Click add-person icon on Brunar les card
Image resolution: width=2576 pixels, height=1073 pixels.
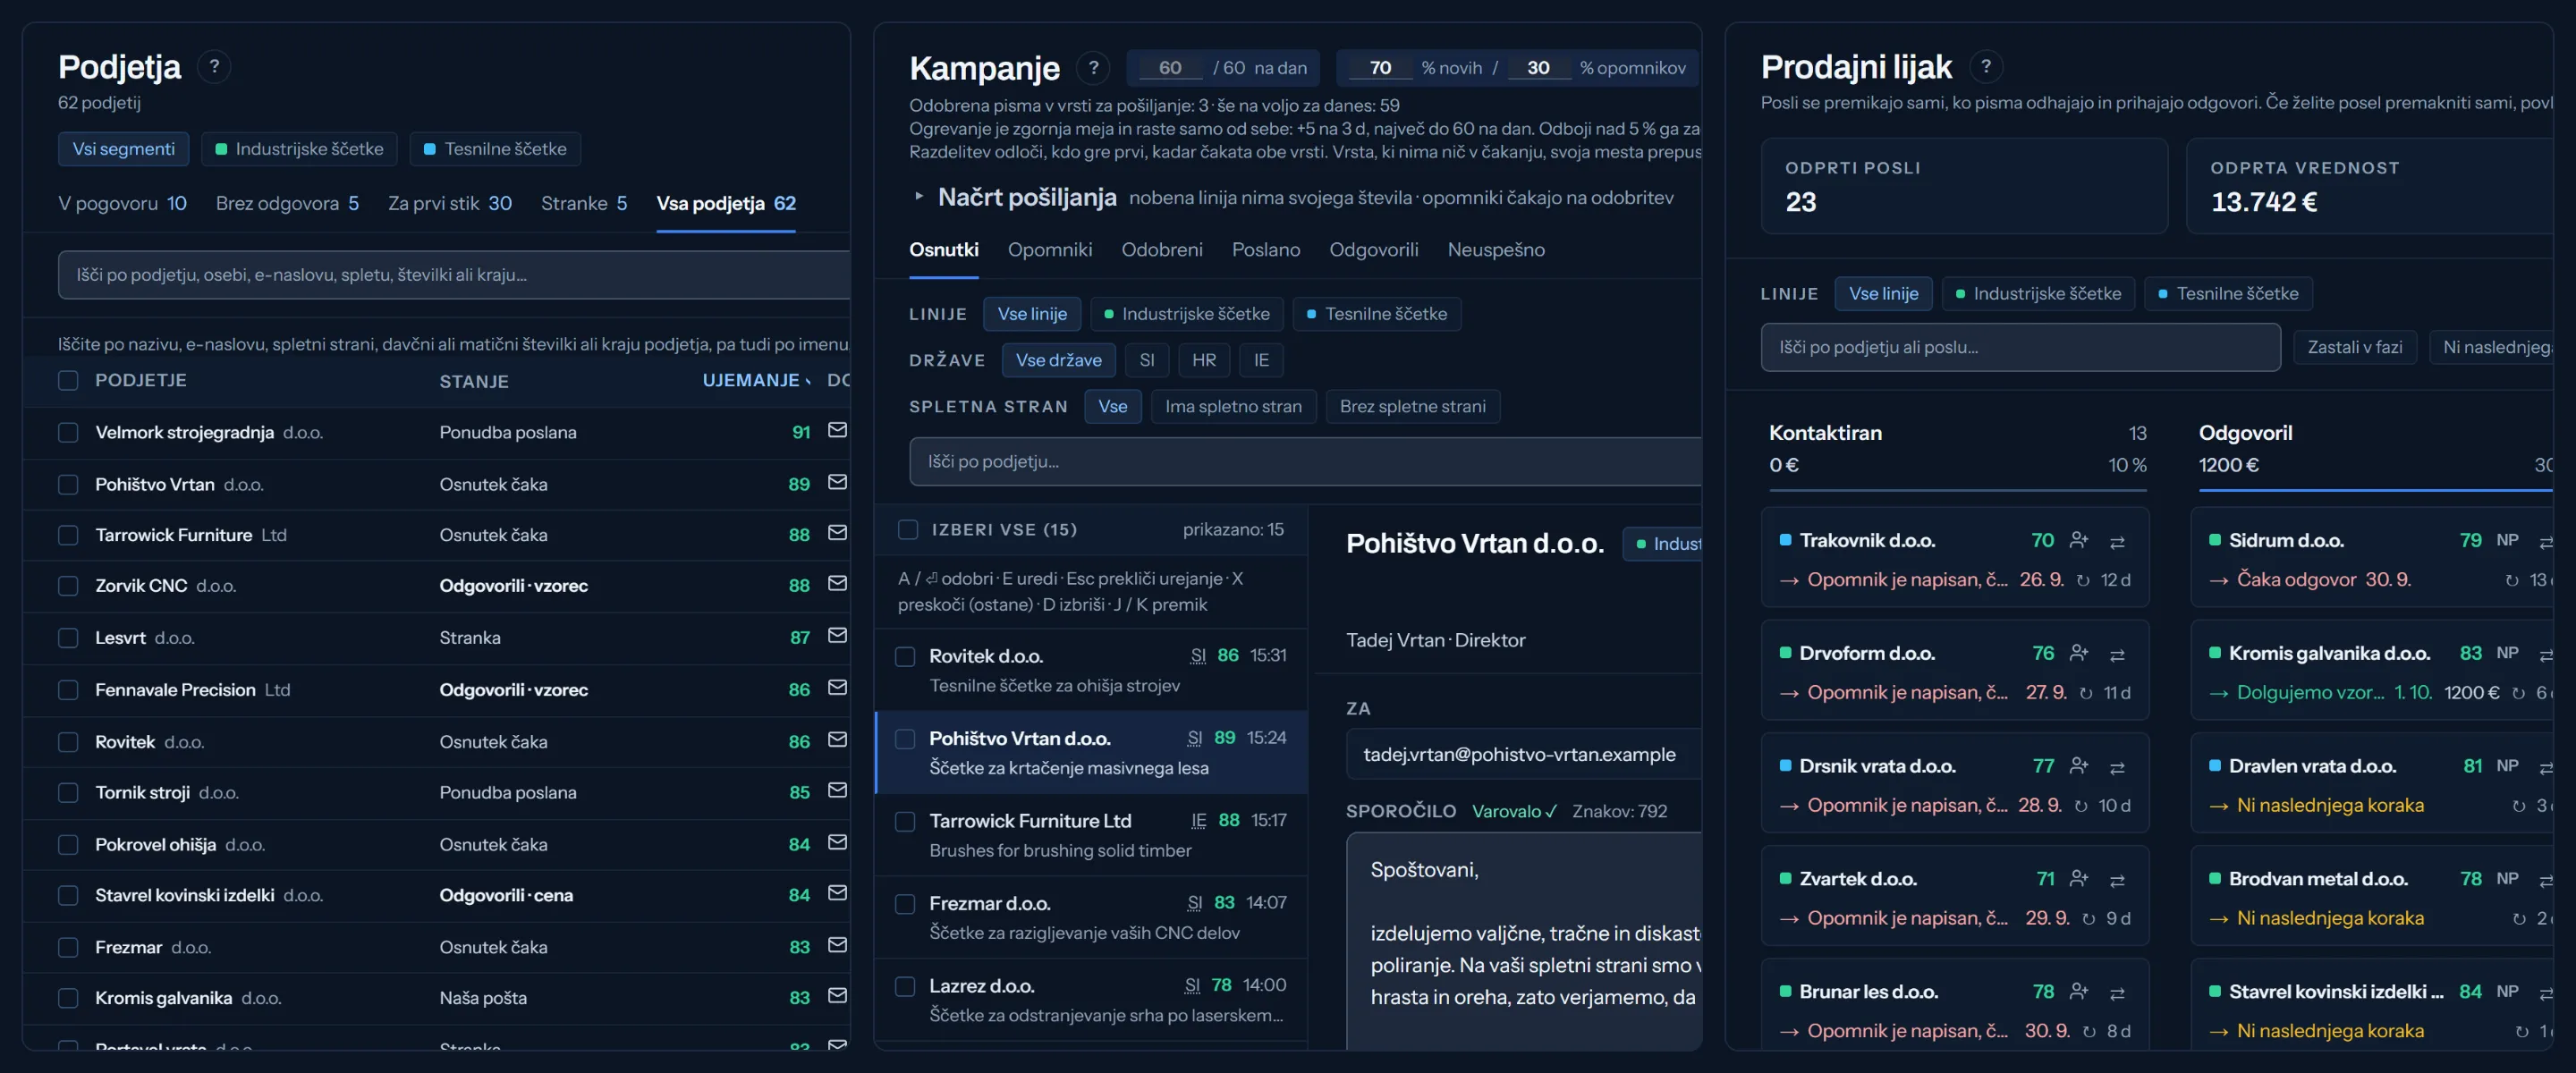coord(2079,992)
